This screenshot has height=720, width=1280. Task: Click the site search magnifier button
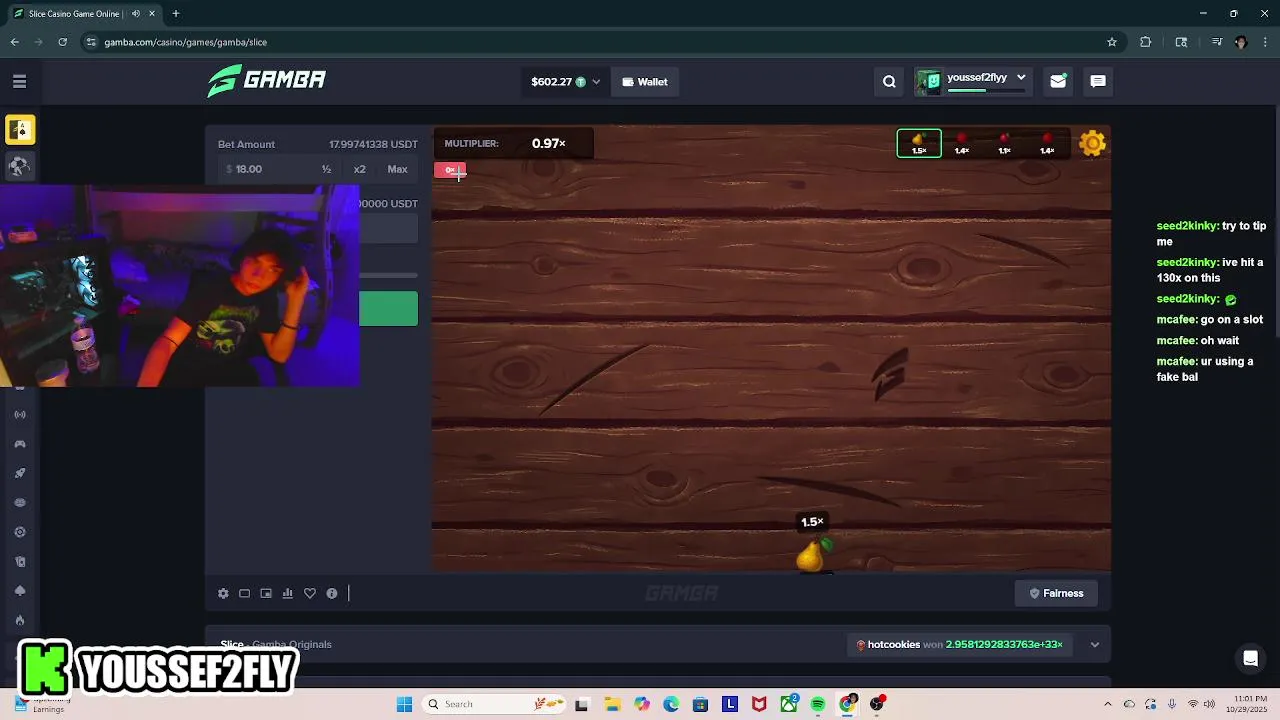coord(889,82)
